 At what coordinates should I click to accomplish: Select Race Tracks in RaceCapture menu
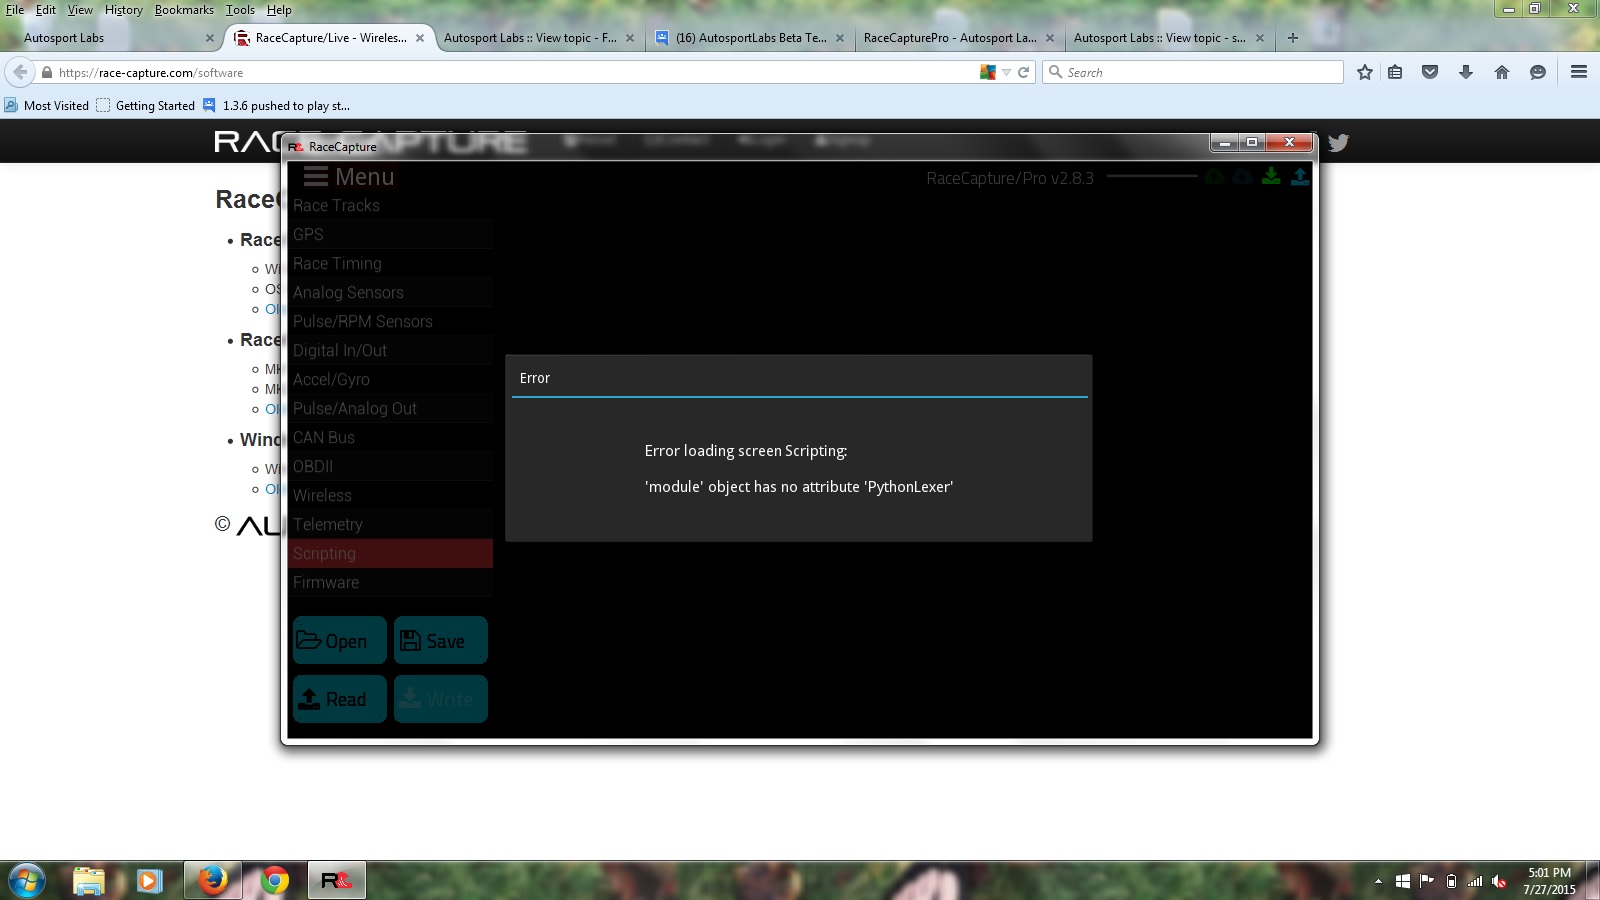[x=391, y=205]
